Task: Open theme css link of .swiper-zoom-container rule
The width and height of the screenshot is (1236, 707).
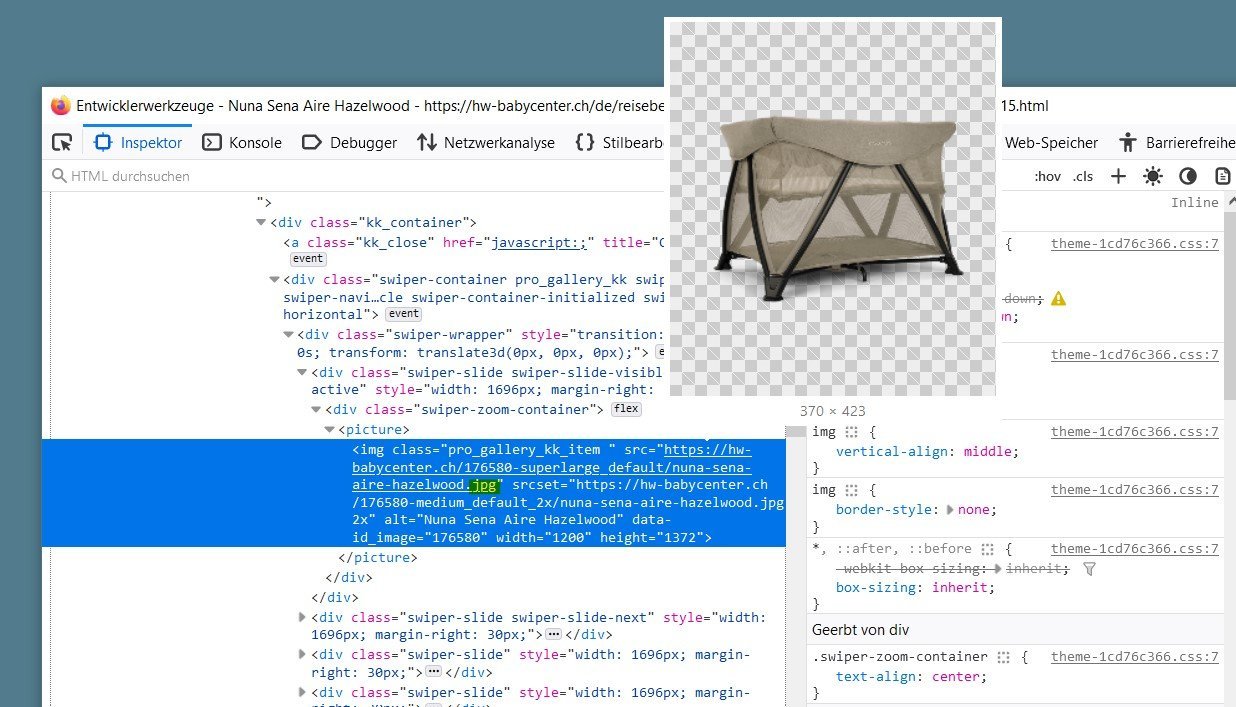Action: (x=1135, y=657)
